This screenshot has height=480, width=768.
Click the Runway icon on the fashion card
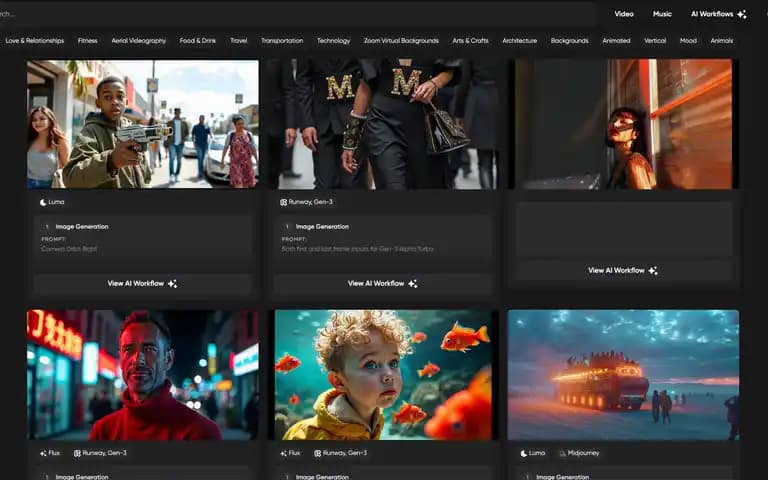(x=283, y=202)
